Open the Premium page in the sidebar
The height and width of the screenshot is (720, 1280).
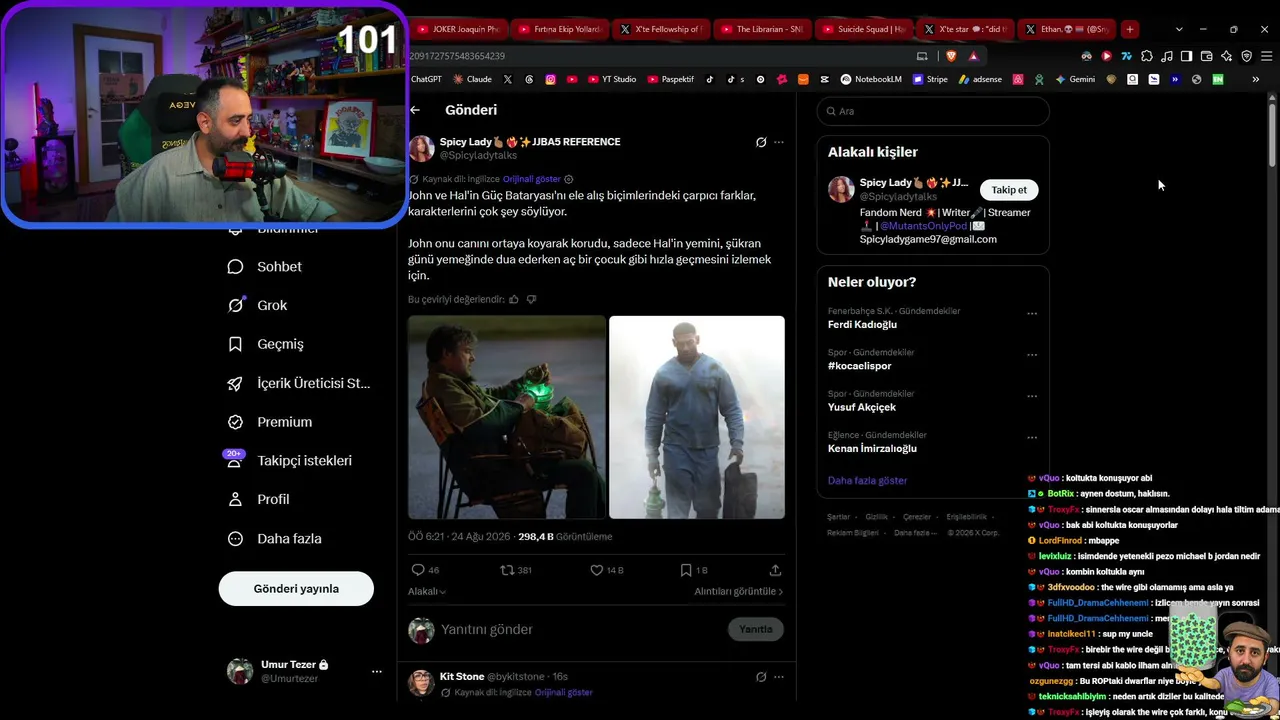click(270, 422)
